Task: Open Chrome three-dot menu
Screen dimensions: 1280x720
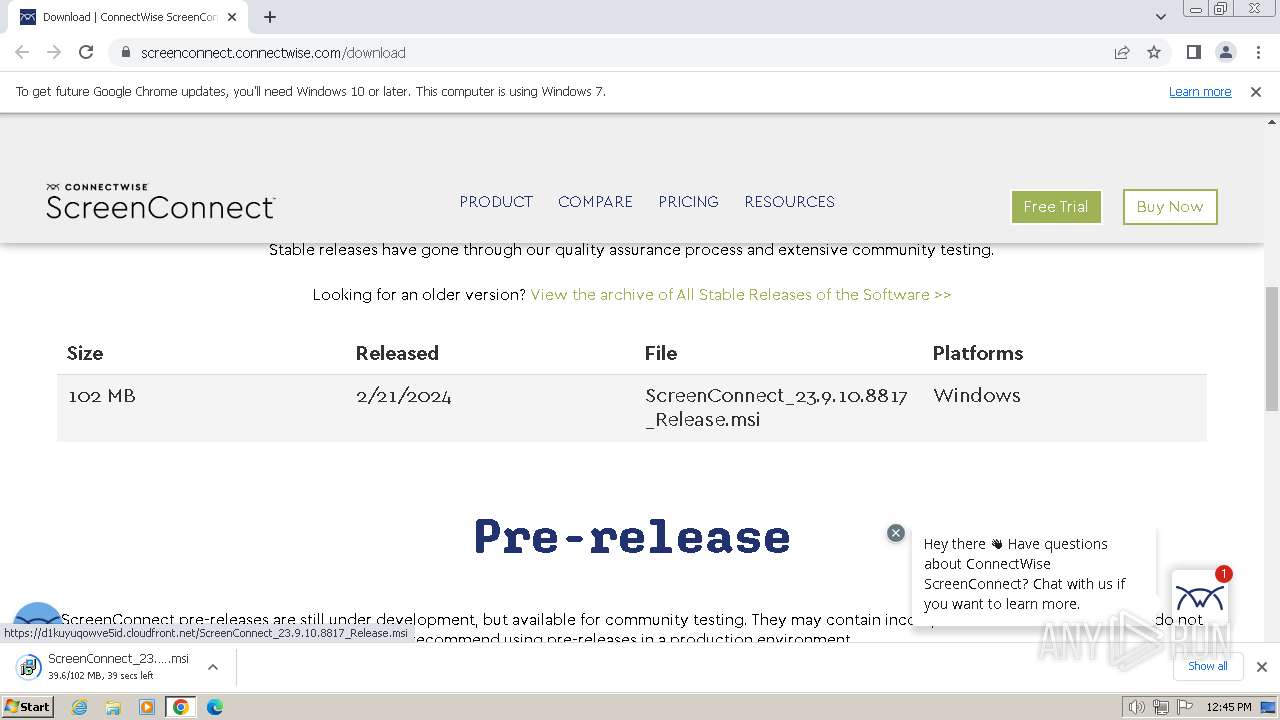Action: point(1257,52)
